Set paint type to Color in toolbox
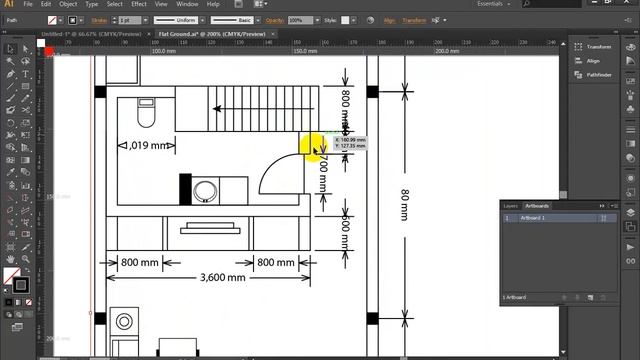This screenshot has height=360, width=640. coord(9,302)
